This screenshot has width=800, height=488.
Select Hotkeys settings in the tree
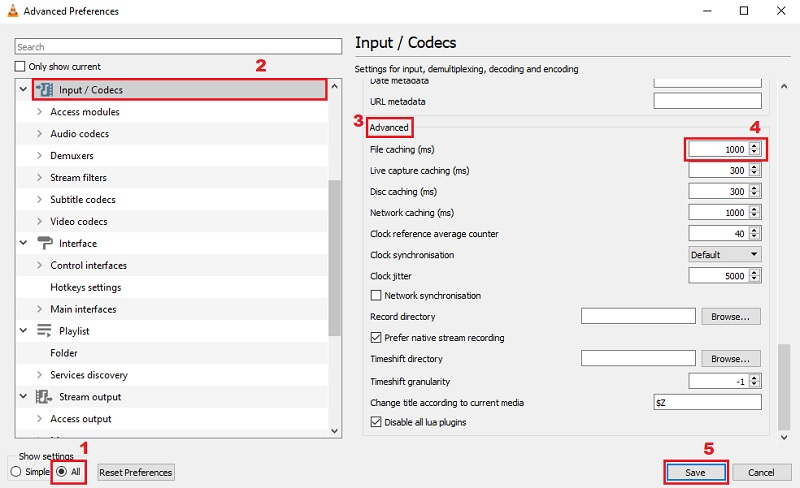[x=86, y=287]
